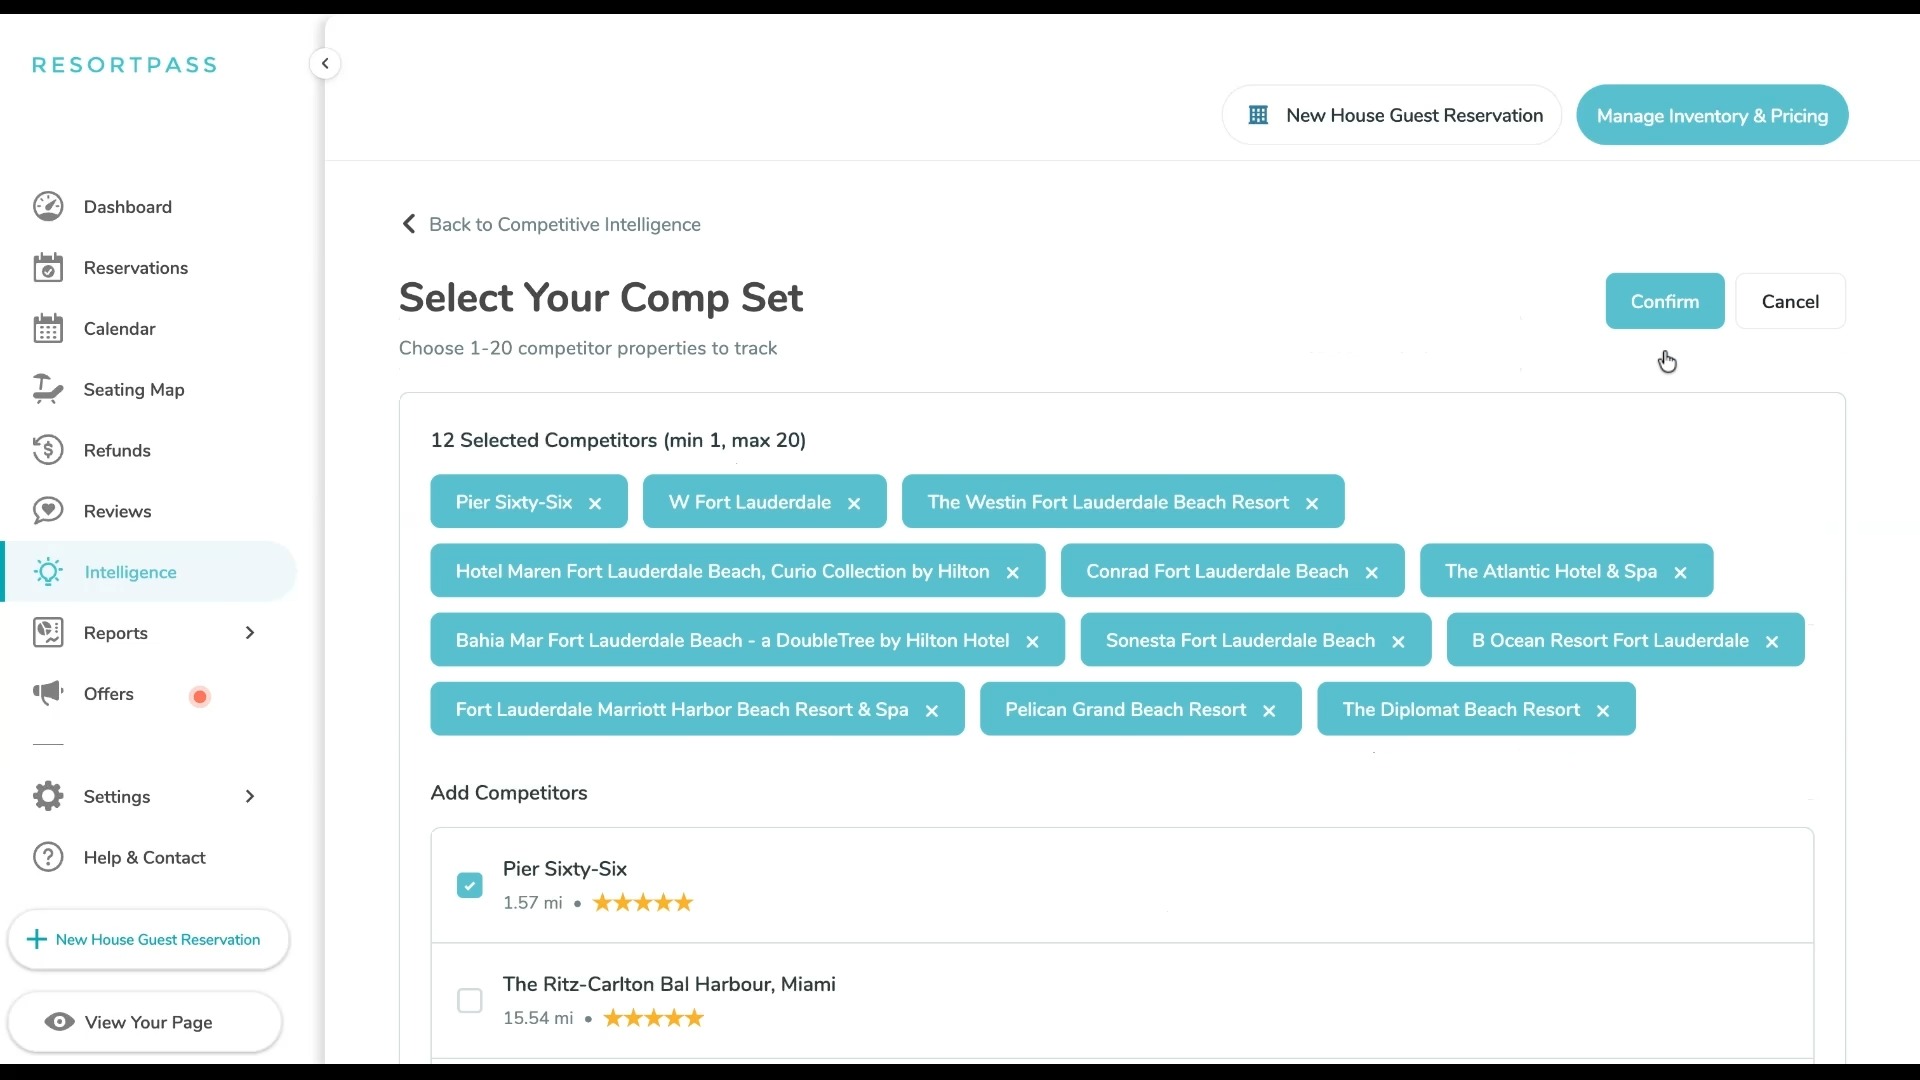The width and height of the screenshot is (1920, 1080).
Task: Open the Dashboard from the sidebar
Action: pos(127,207)
